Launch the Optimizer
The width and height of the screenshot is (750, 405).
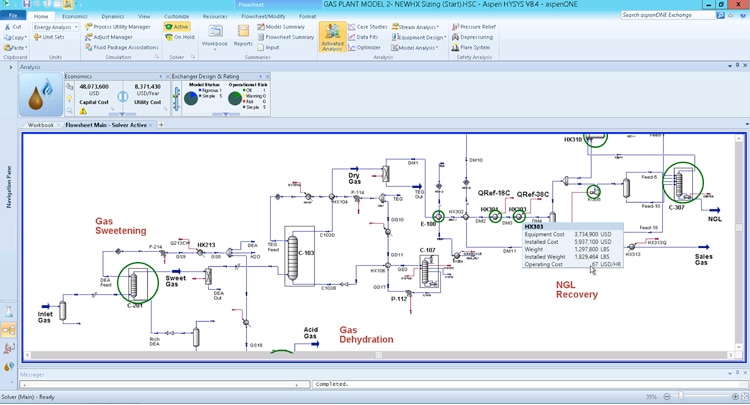click(364, 47)
